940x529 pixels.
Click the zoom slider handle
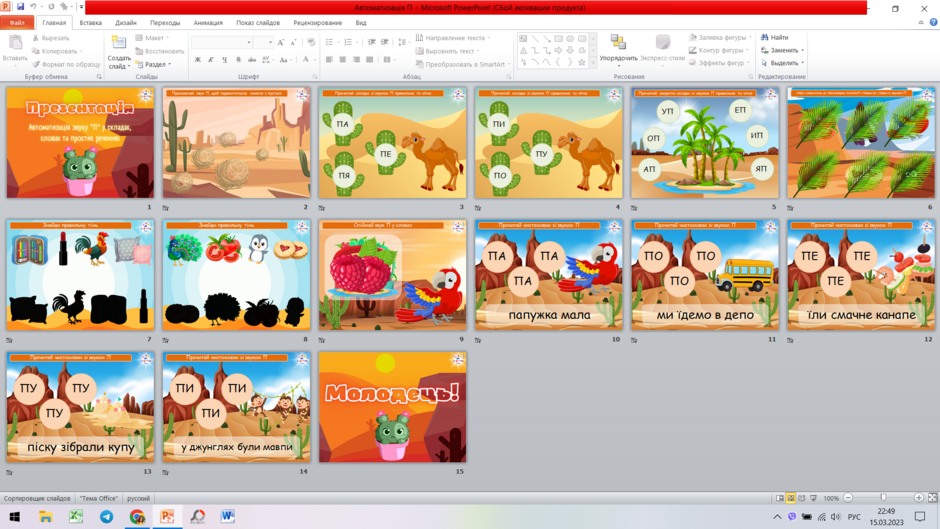[883, 498]
